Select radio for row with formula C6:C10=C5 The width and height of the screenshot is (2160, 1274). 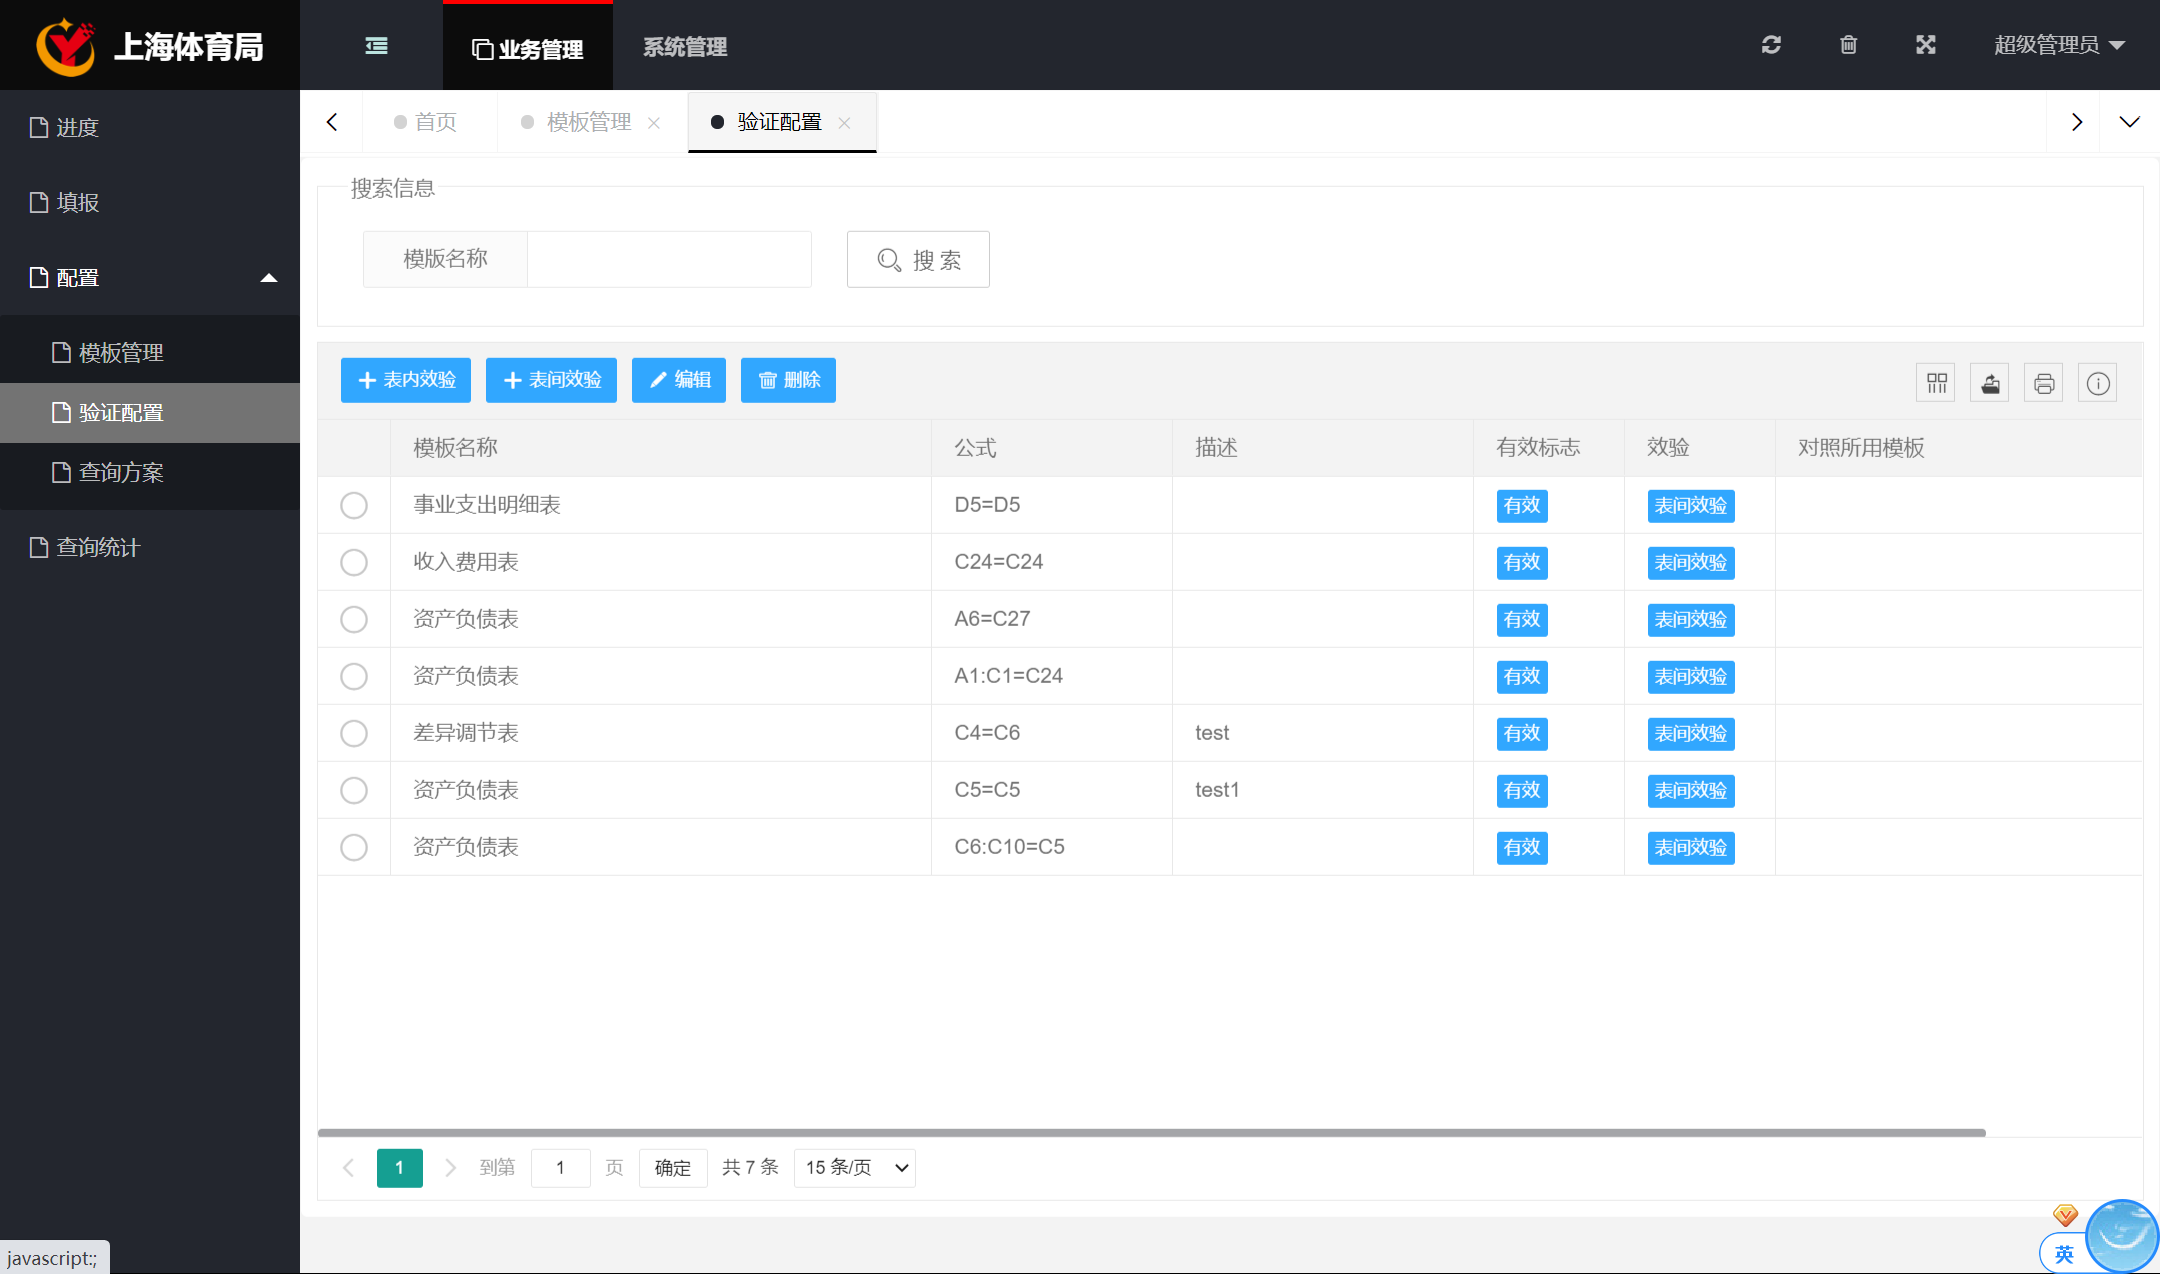pyautogui.click(x=354, y=847)
